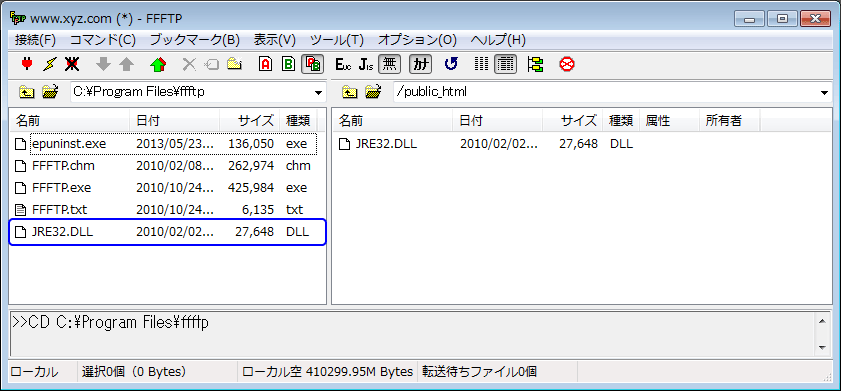Open the オプション(O) menu
841x391 pixels.
click(417, 40)
